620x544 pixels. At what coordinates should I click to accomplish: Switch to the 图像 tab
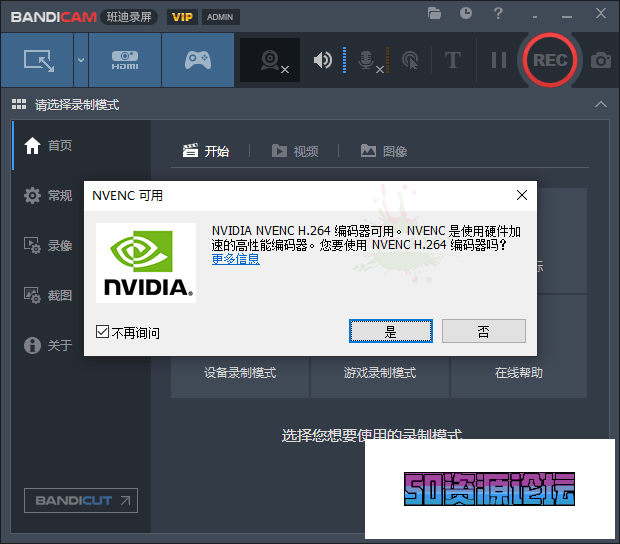(384, 151)
